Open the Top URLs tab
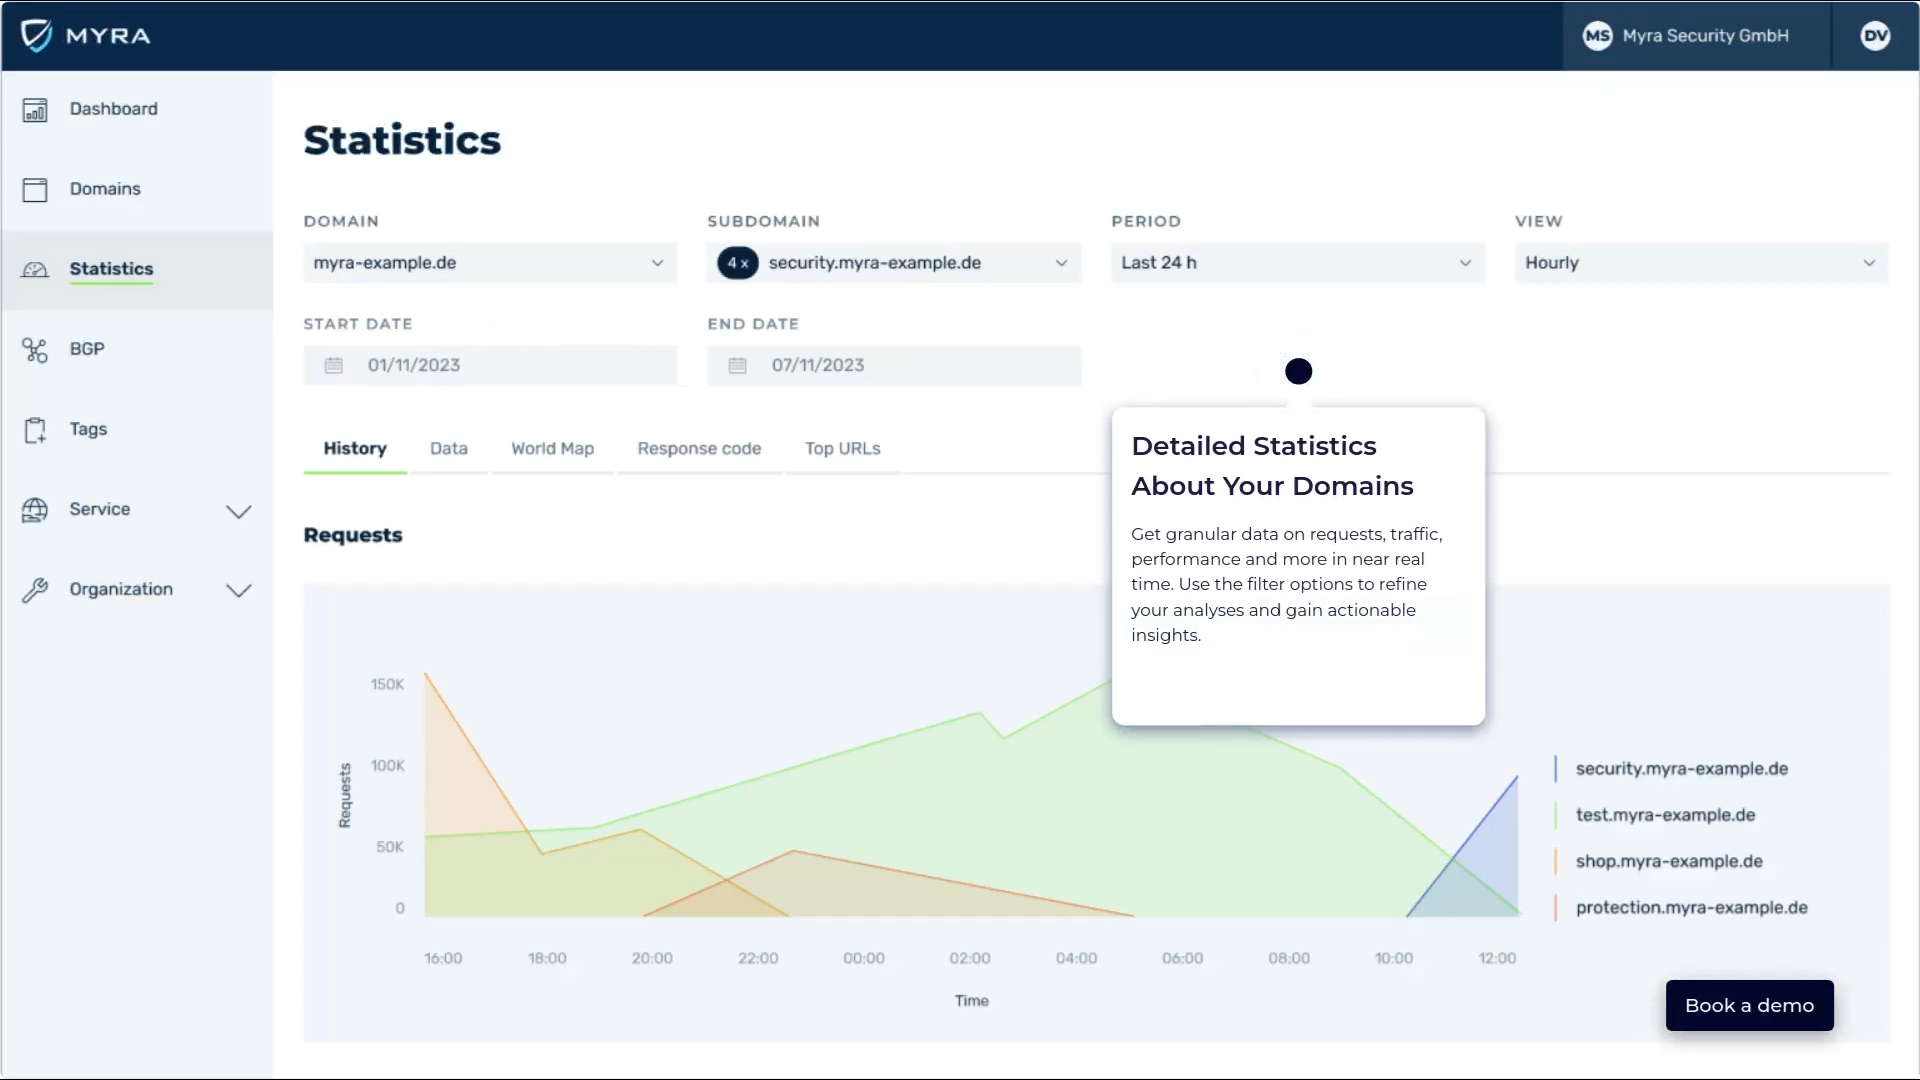Viewport: 1920px width, 1080px height. pyautogui.click(x=842, y=448)
